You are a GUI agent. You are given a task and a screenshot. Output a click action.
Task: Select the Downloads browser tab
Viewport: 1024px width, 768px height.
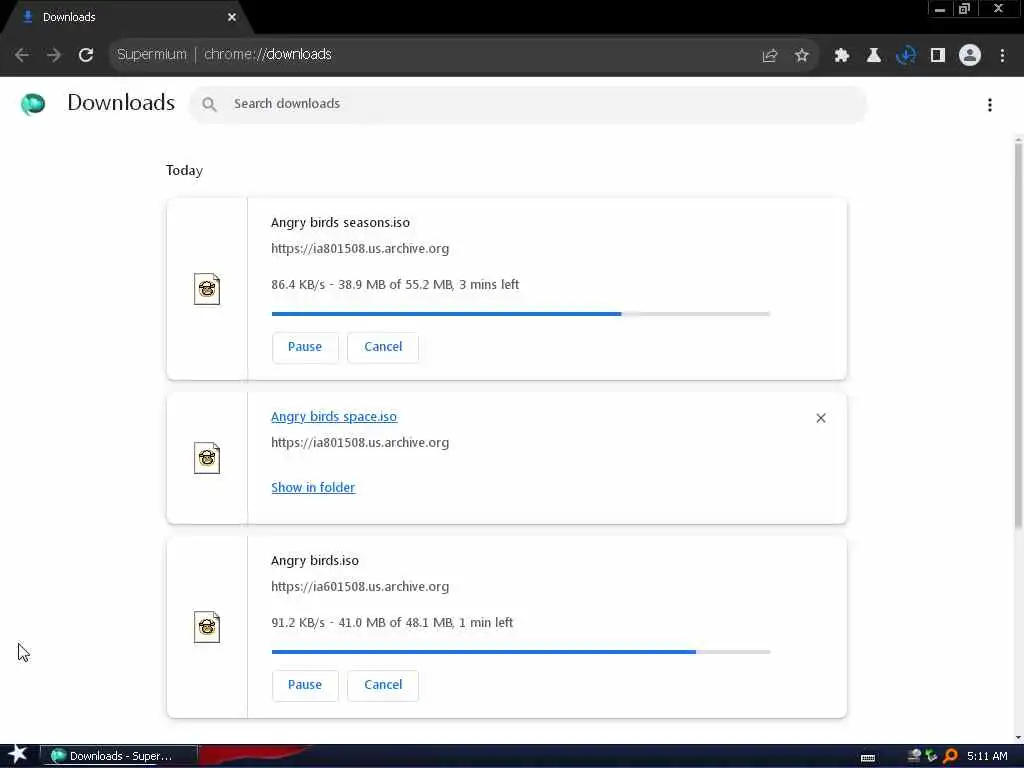(x=124, y=17)
